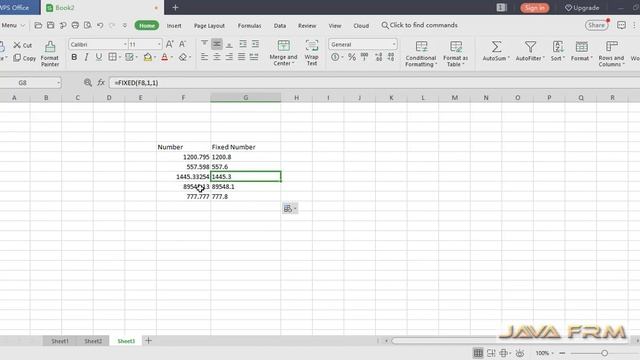Image resolution: width=640 pixels, height=360 pixels.
Task: Toggle center horizontal alignment
Action: click(x=216, y=57)
